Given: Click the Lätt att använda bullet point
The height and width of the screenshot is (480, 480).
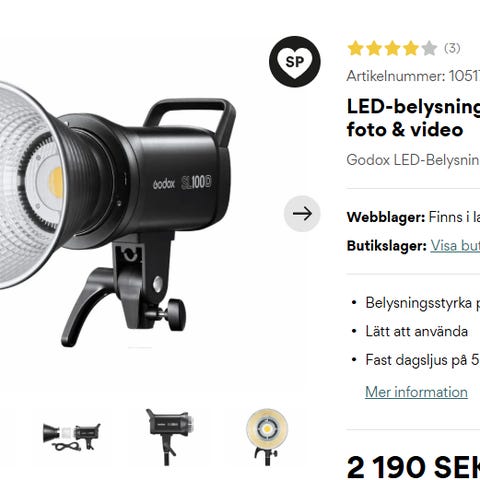Looking at the screenshot, I should click(416, 331).
